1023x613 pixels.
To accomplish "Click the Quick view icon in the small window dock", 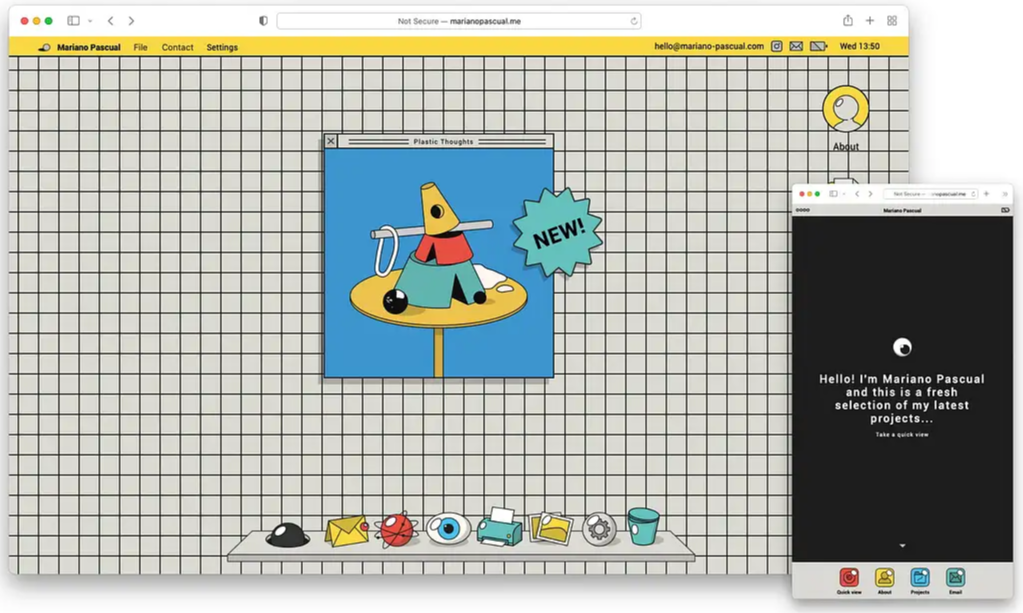I will pos(850,577).
